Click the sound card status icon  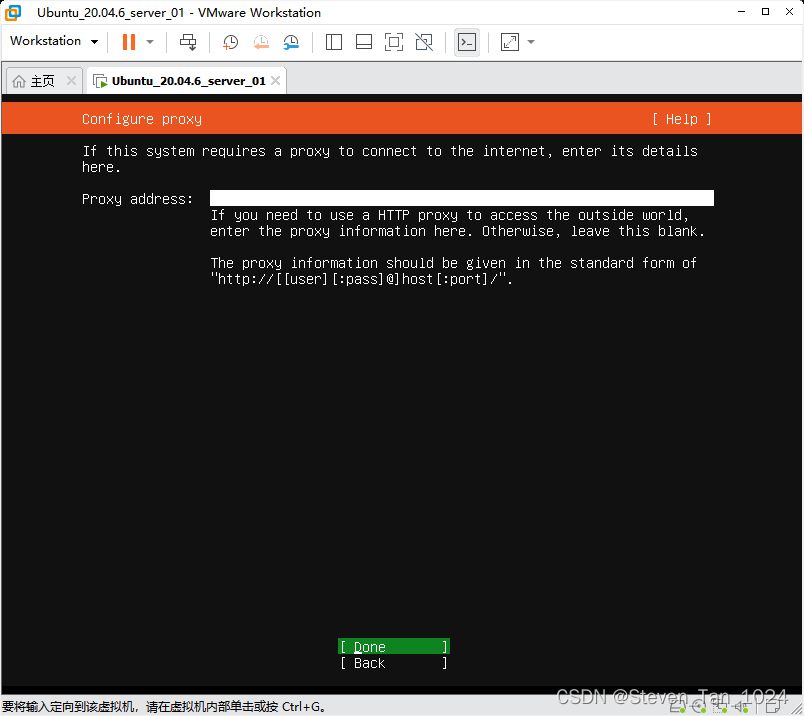tap(741, 708)
